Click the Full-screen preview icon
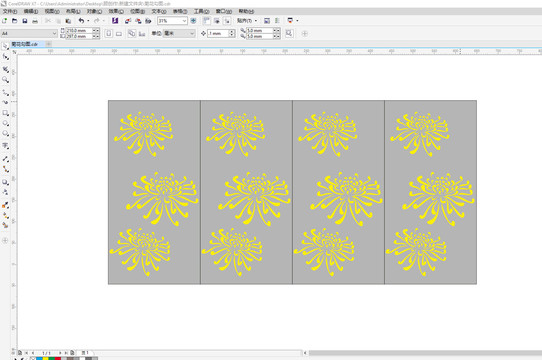Viewport: 542px width, 360px height. (194, 21)
